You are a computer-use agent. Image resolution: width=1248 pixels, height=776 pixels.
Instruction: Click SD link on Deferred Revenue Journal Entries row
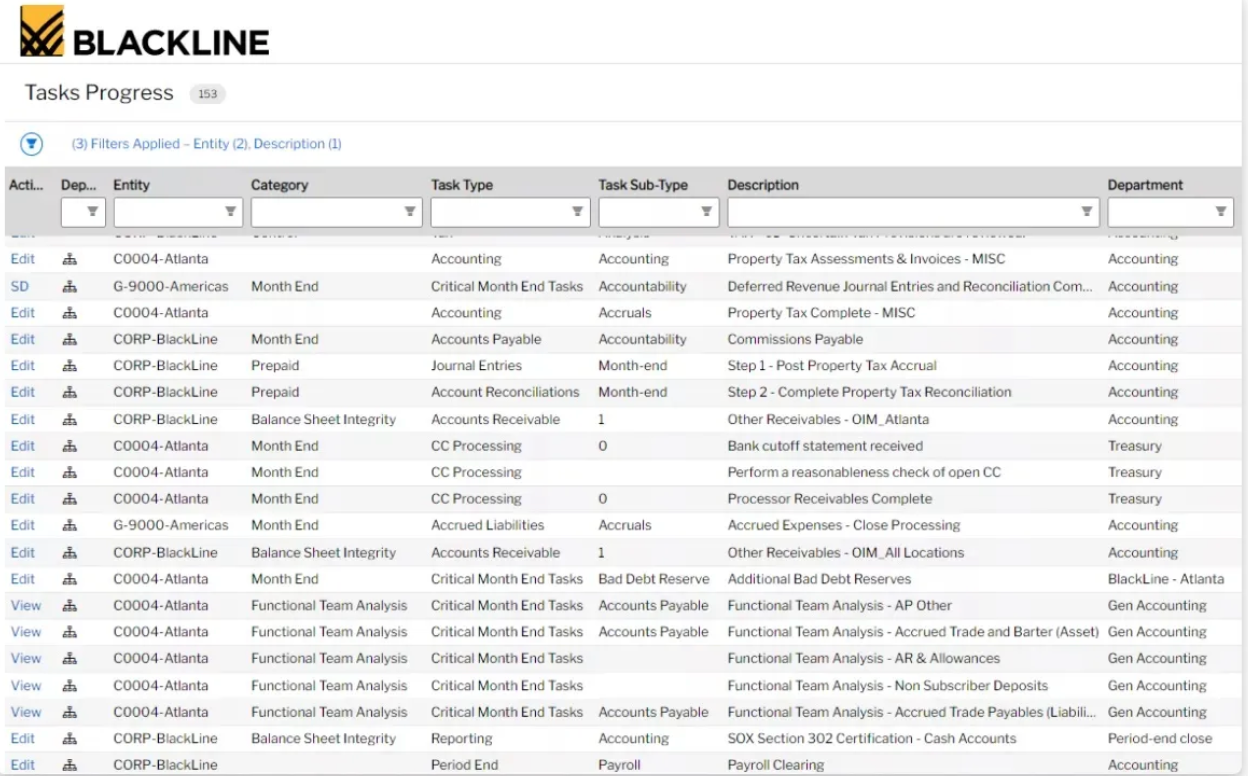point(20,286)
